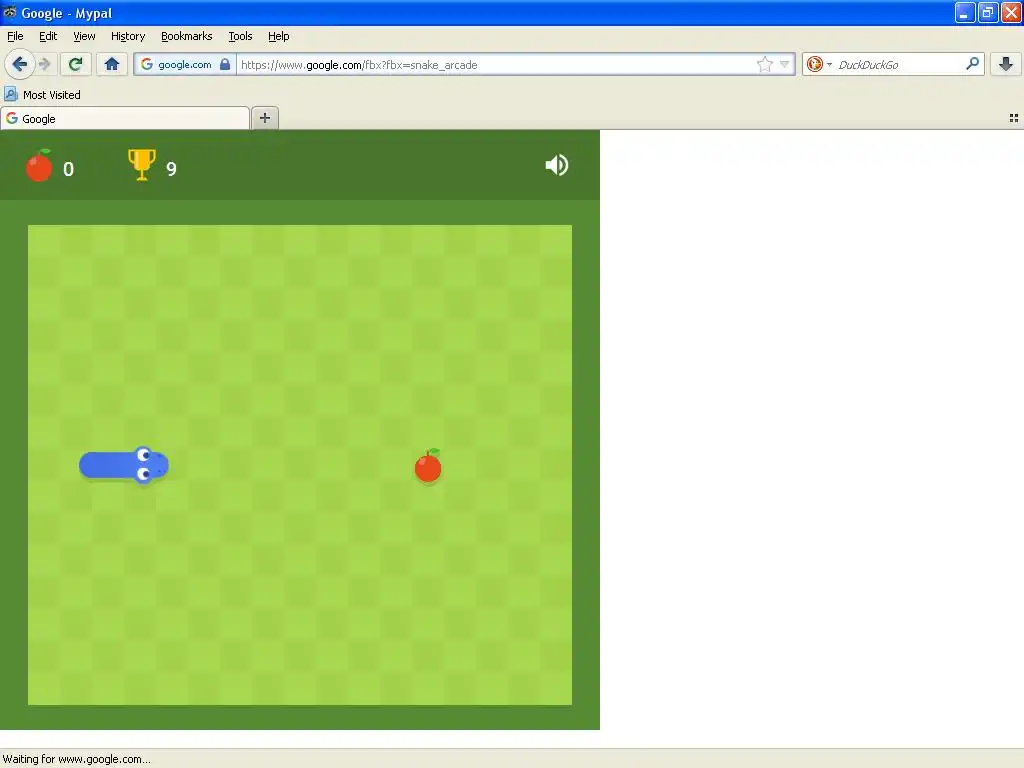
Task: Open the downloads arrow button
Action: pyautogui.click(x=1006, y=64)
